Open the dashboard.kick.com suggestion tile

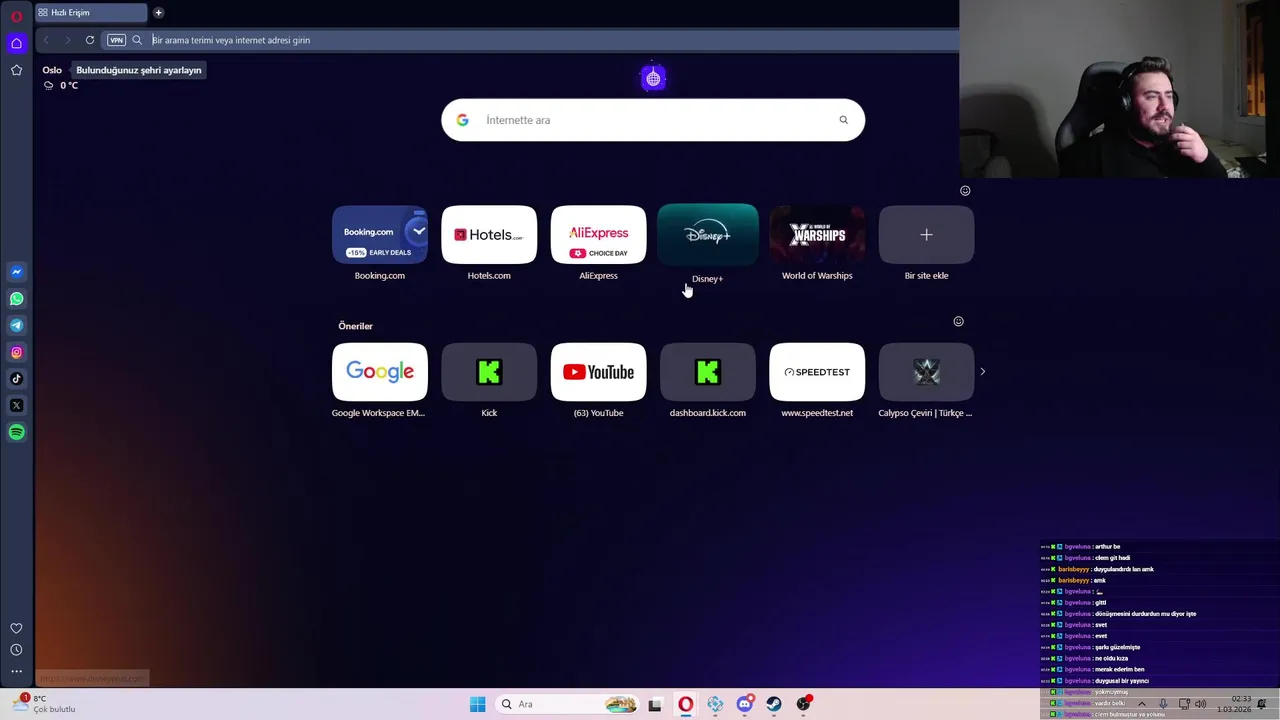708,372
